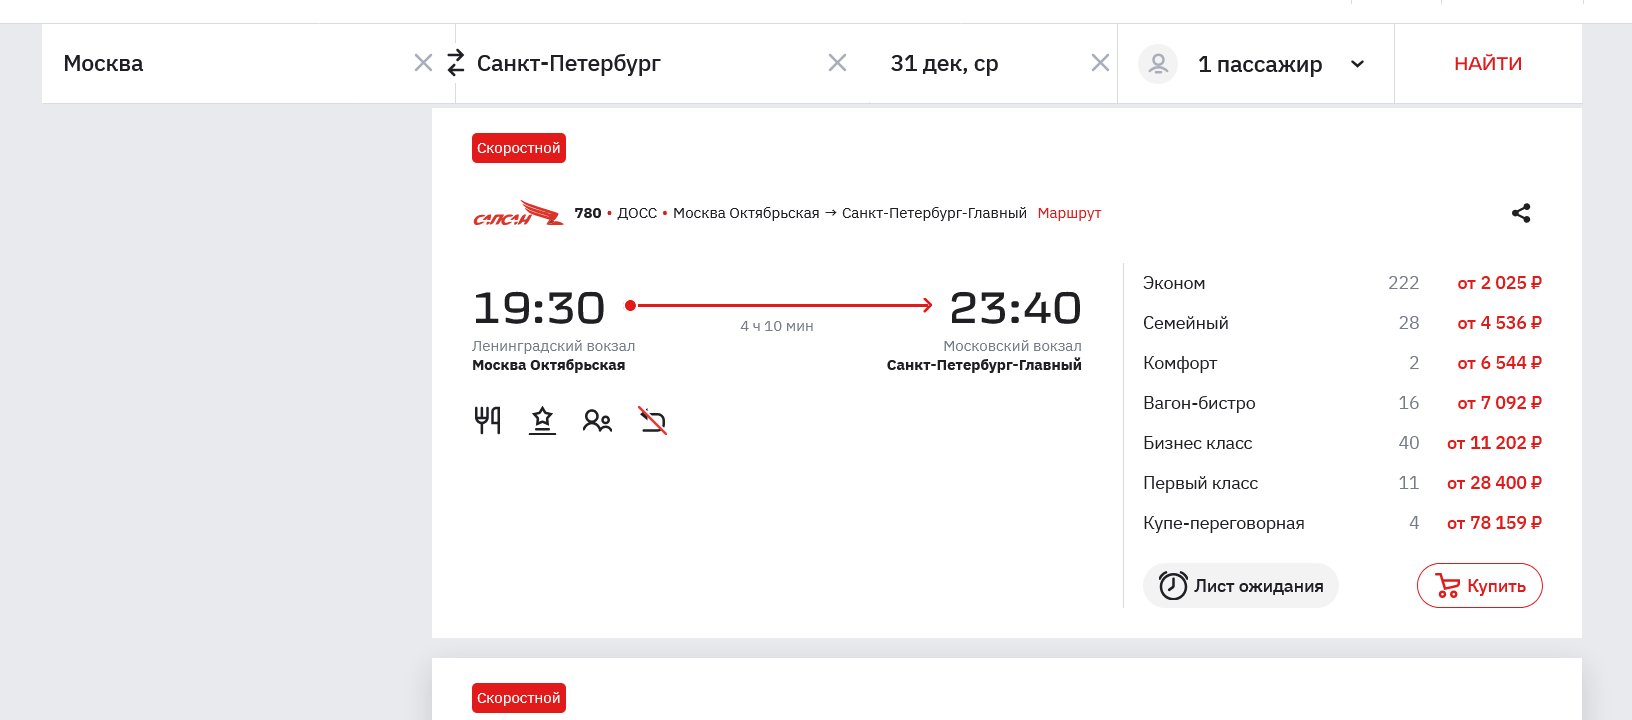Open the Маршрут route link

1069,213
